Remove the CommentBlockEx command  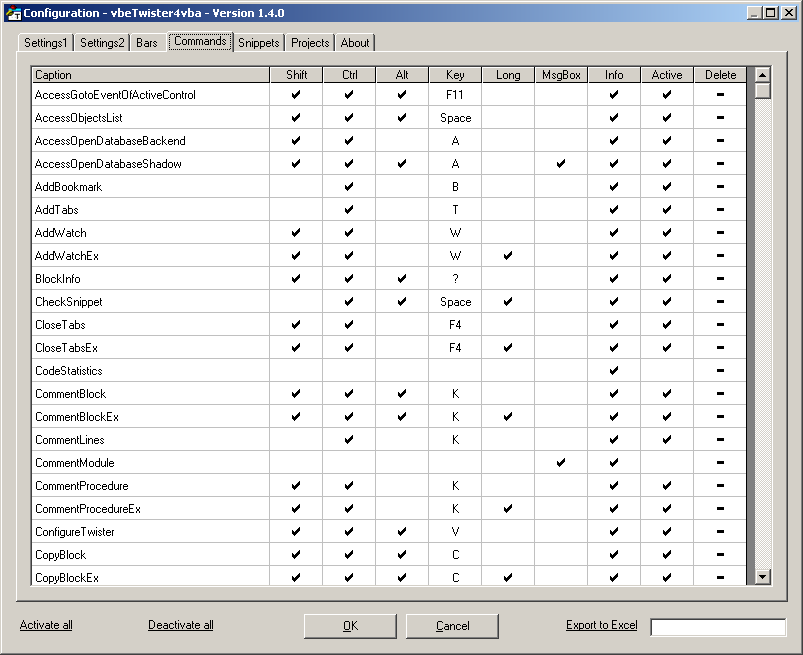[720, 416]
